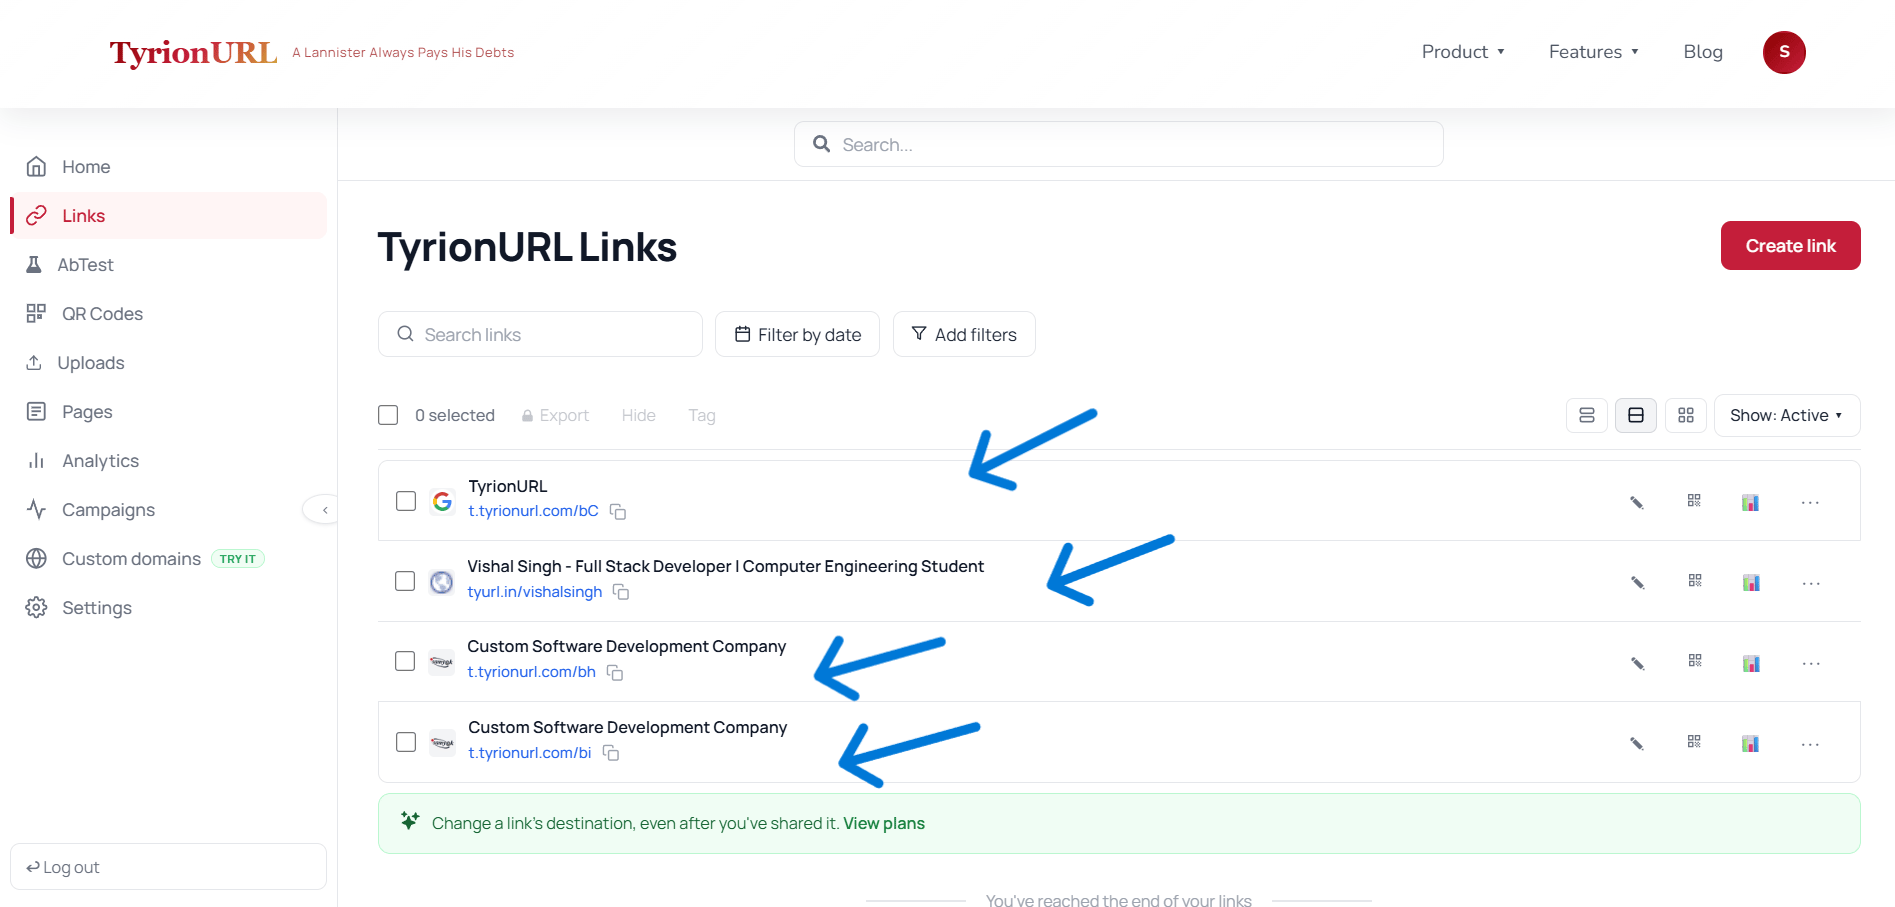This screenshot has width=1895, height=907.
Task: Open QR code for t.tyrionurl.com/bh link
Action: point(1695,660)
